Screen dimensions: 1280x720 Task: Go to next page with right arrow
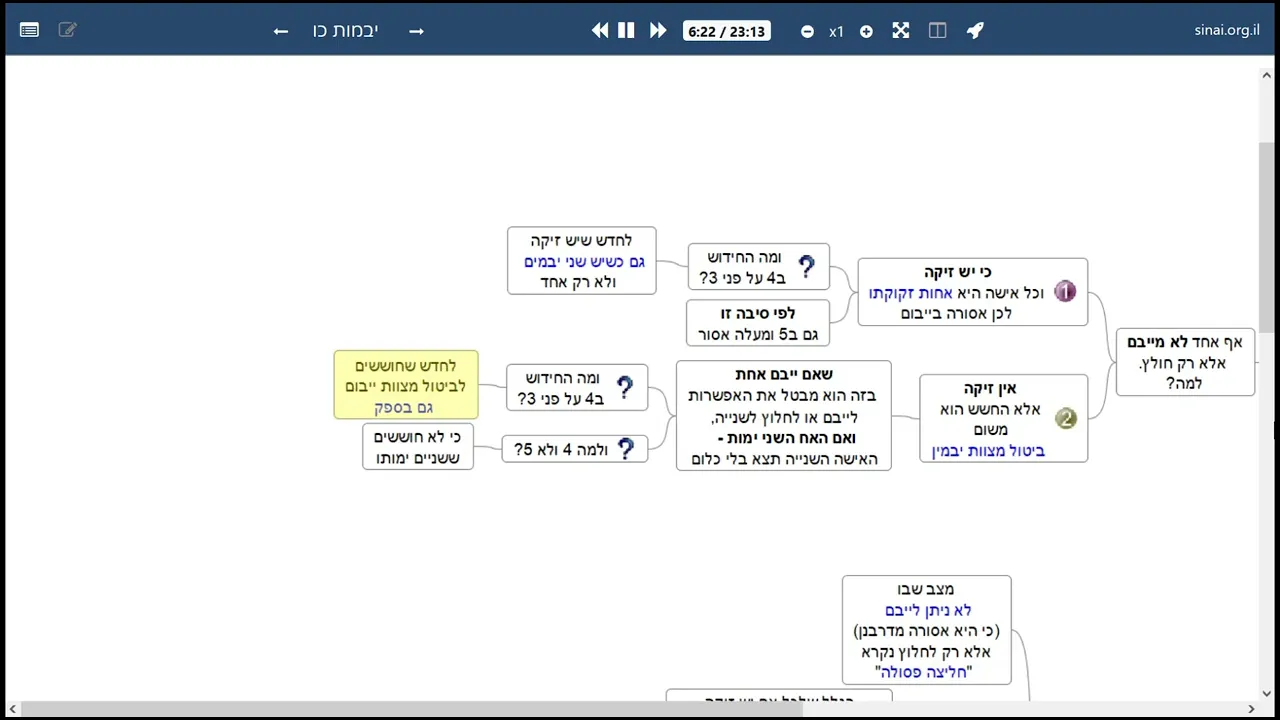(416, 32)
